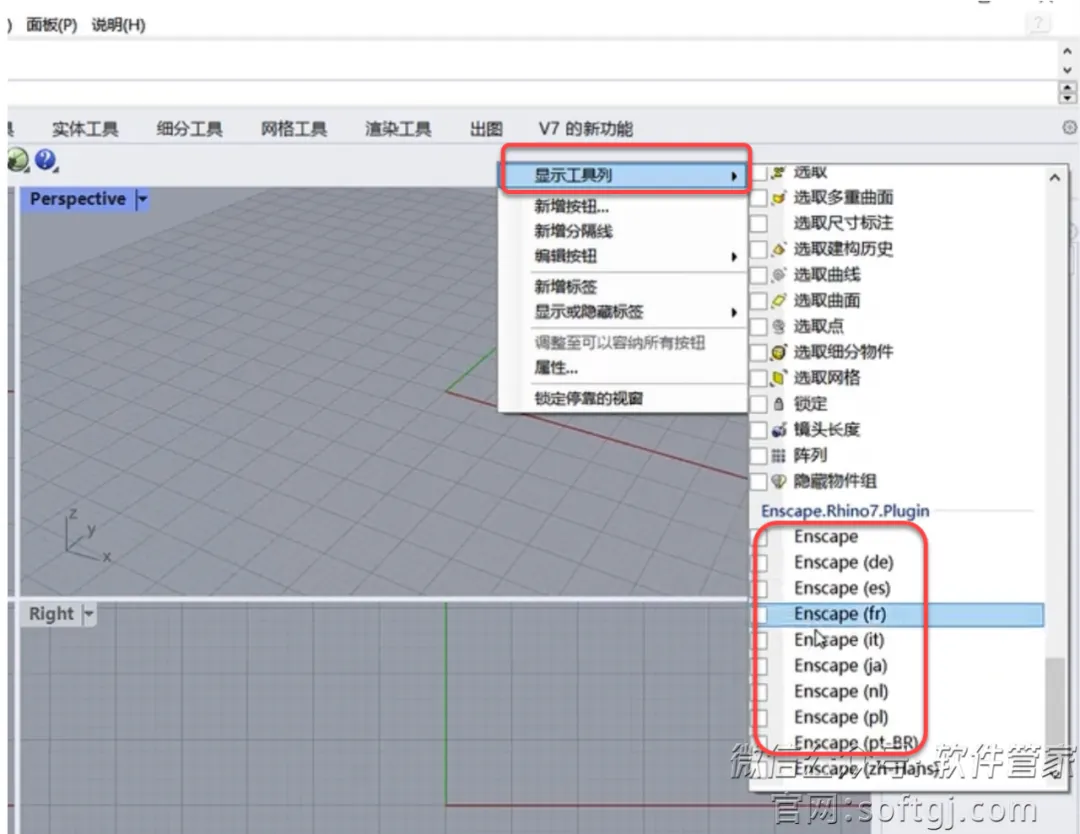Select 显示工具列 in the context menu
Viewport: 1080px width, 834px height.
point(625,176)
